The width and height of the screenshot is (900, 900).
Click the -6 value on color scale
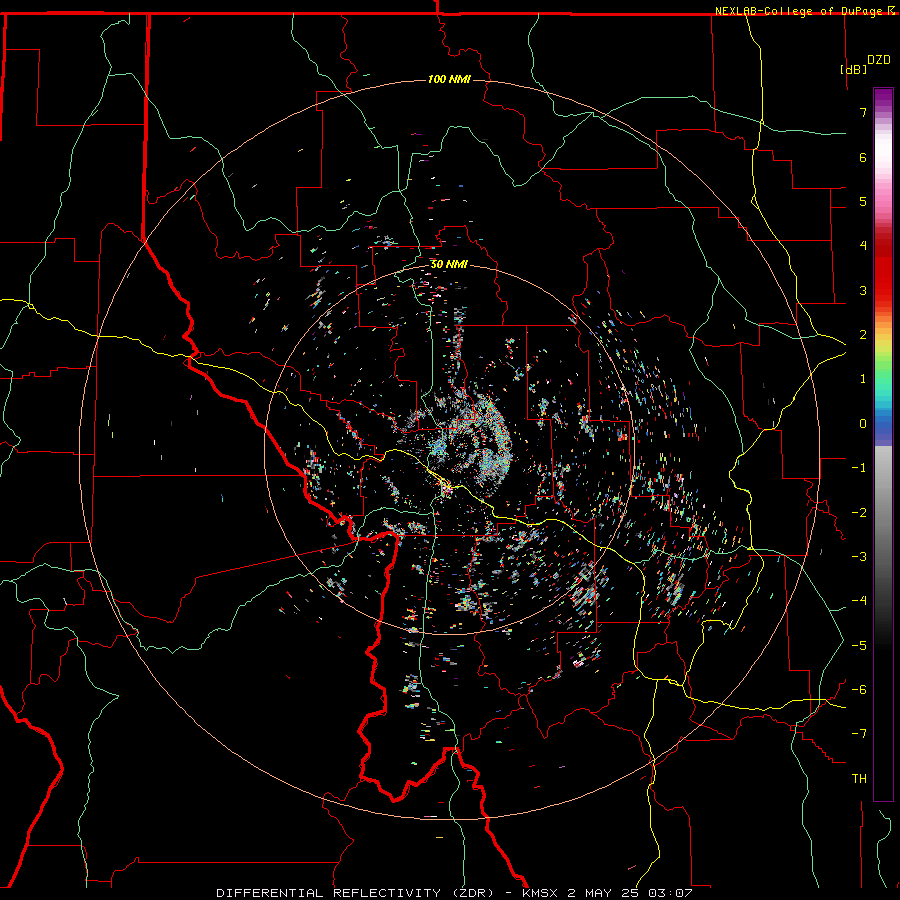(859, 690)
